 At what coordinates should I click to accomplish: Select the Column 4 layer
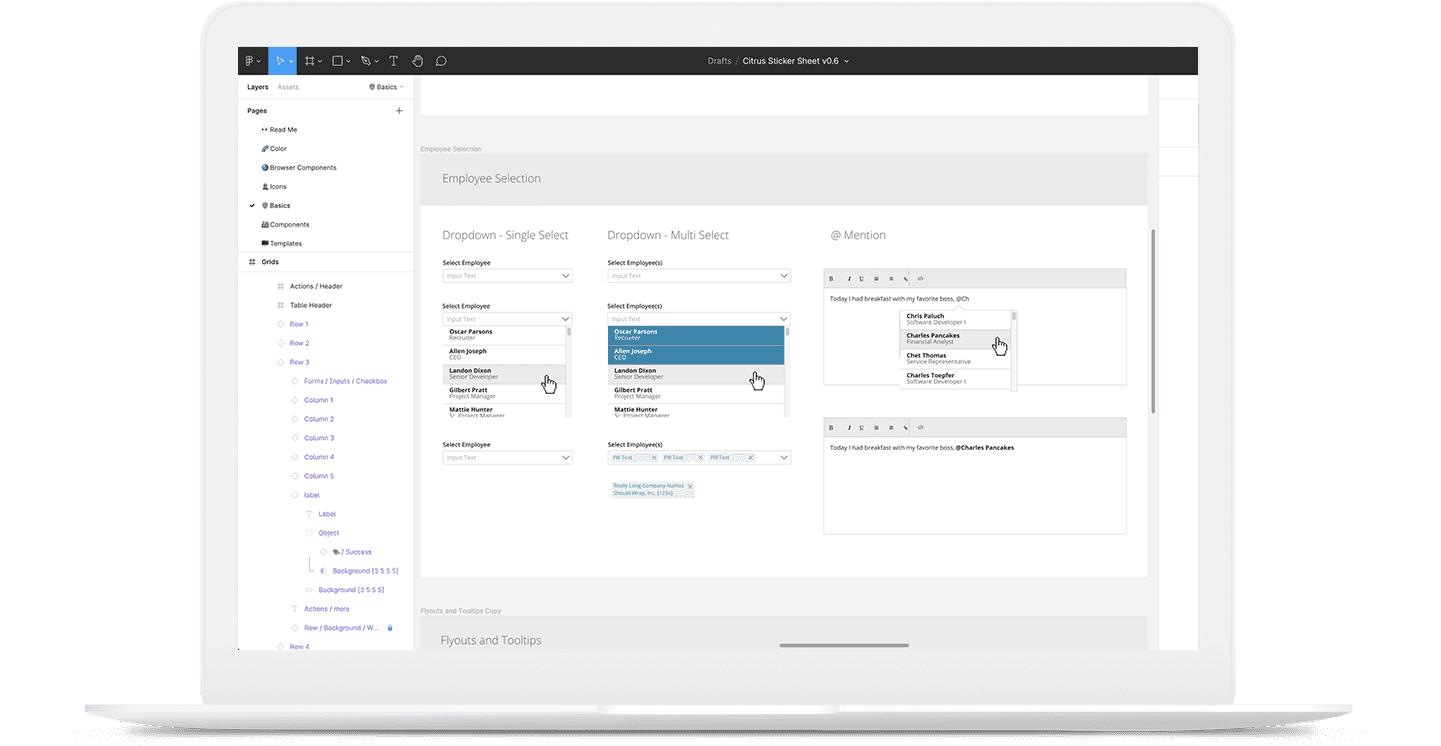pyautogui.click(x=319, y=458)
